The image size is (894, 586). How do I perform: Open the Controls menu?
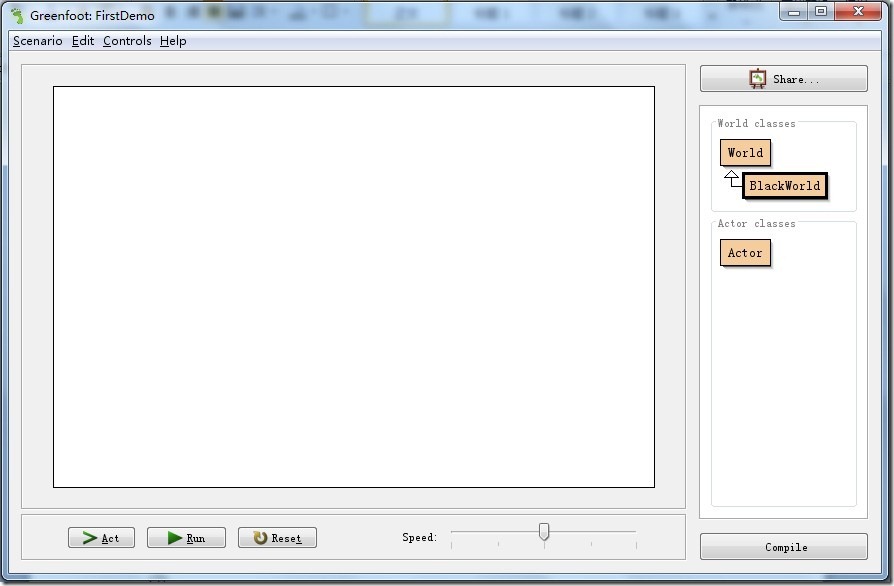click(x=127, y=41)
